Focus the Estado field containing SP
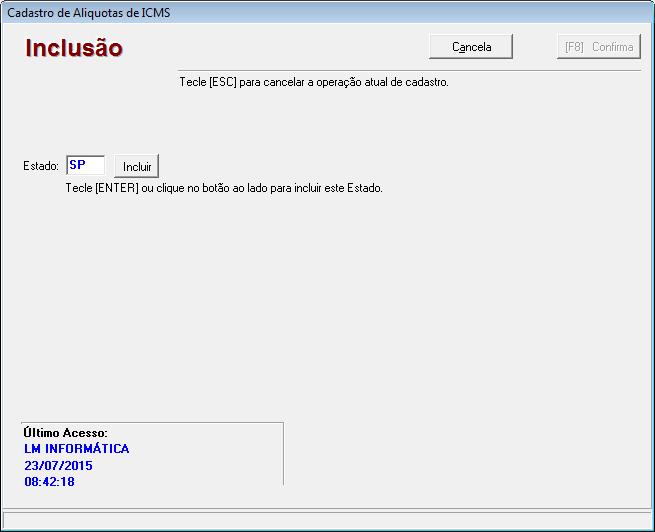The image size is (655, 532). coord(85,165)
